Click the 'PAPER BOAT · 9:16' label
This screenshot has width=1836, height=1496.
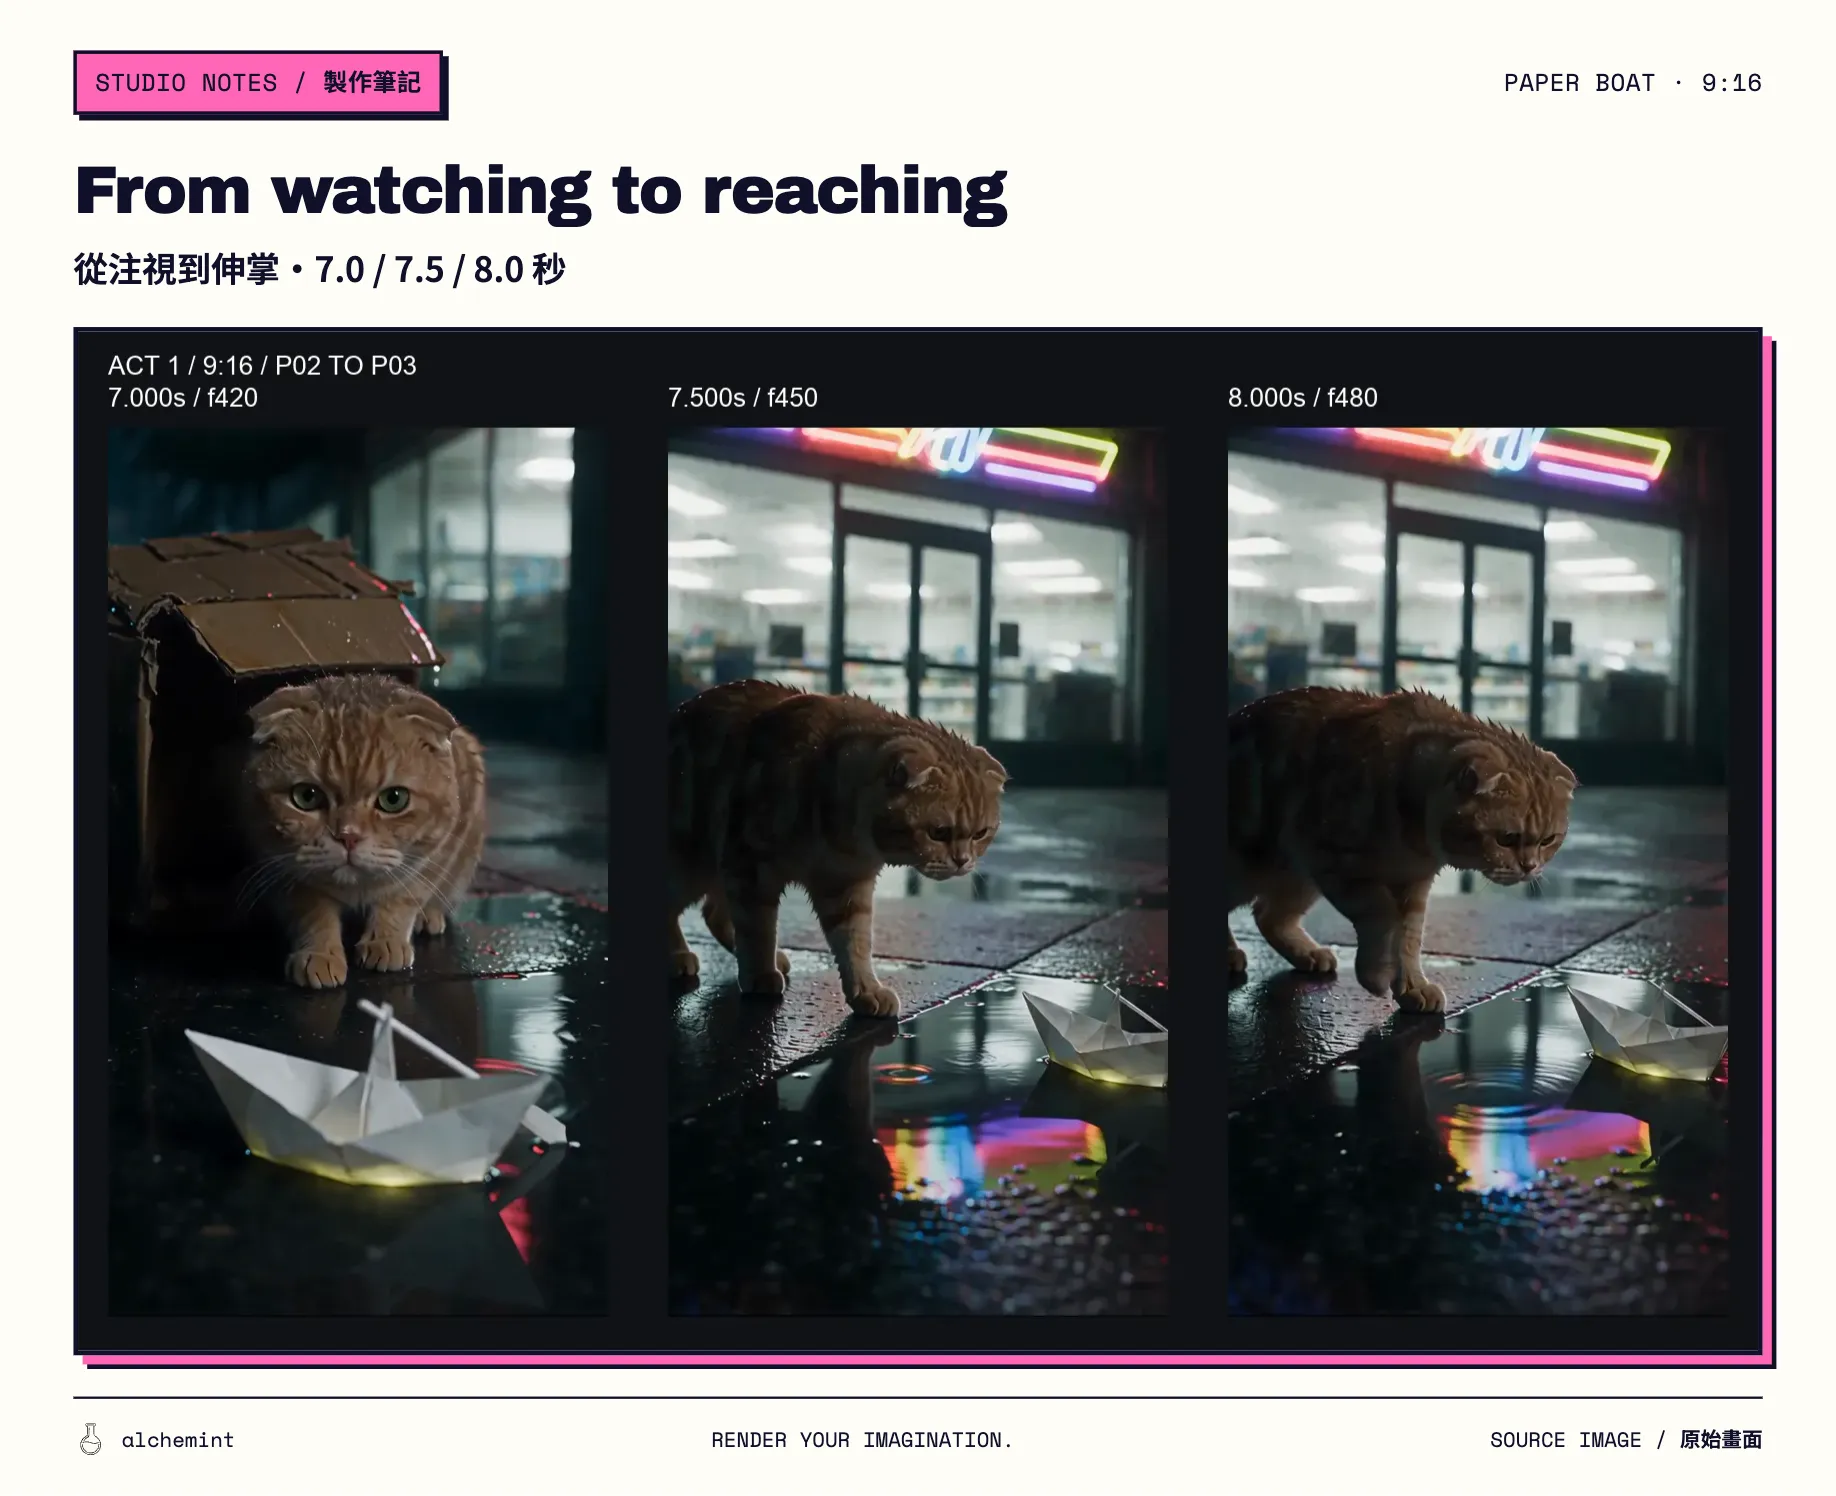(1632, 83)
